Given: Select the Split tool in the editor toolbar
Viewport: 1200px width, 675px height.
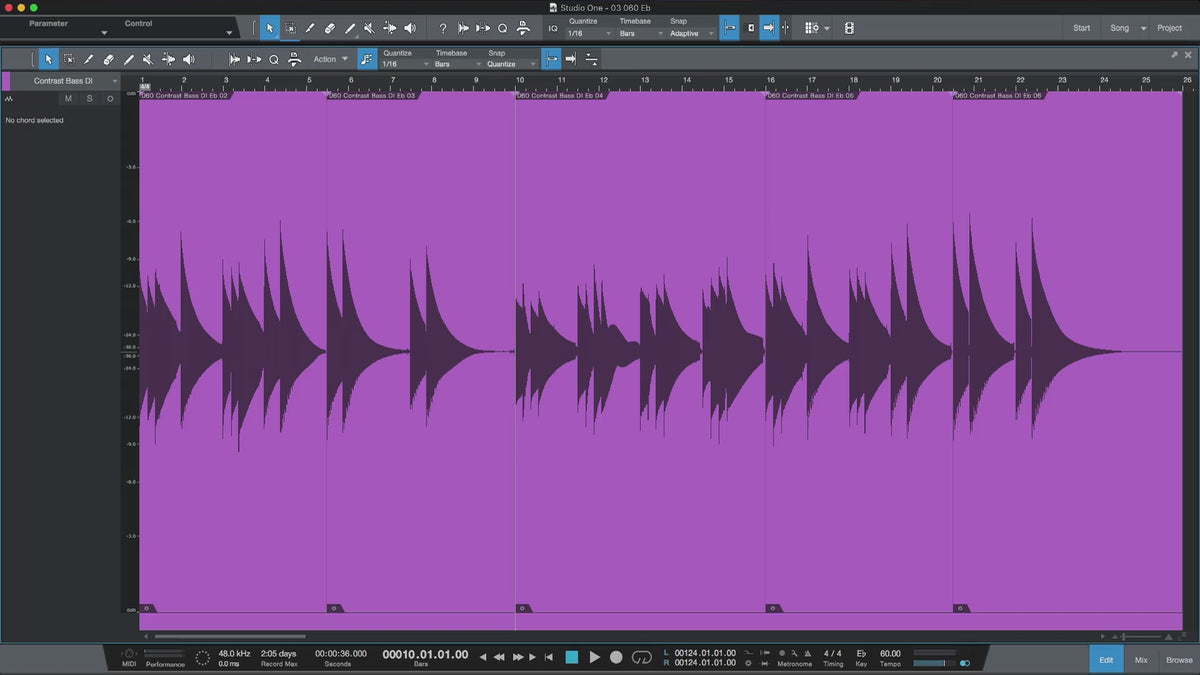Looking at the screenshot, I should click(x=89, y=59).
